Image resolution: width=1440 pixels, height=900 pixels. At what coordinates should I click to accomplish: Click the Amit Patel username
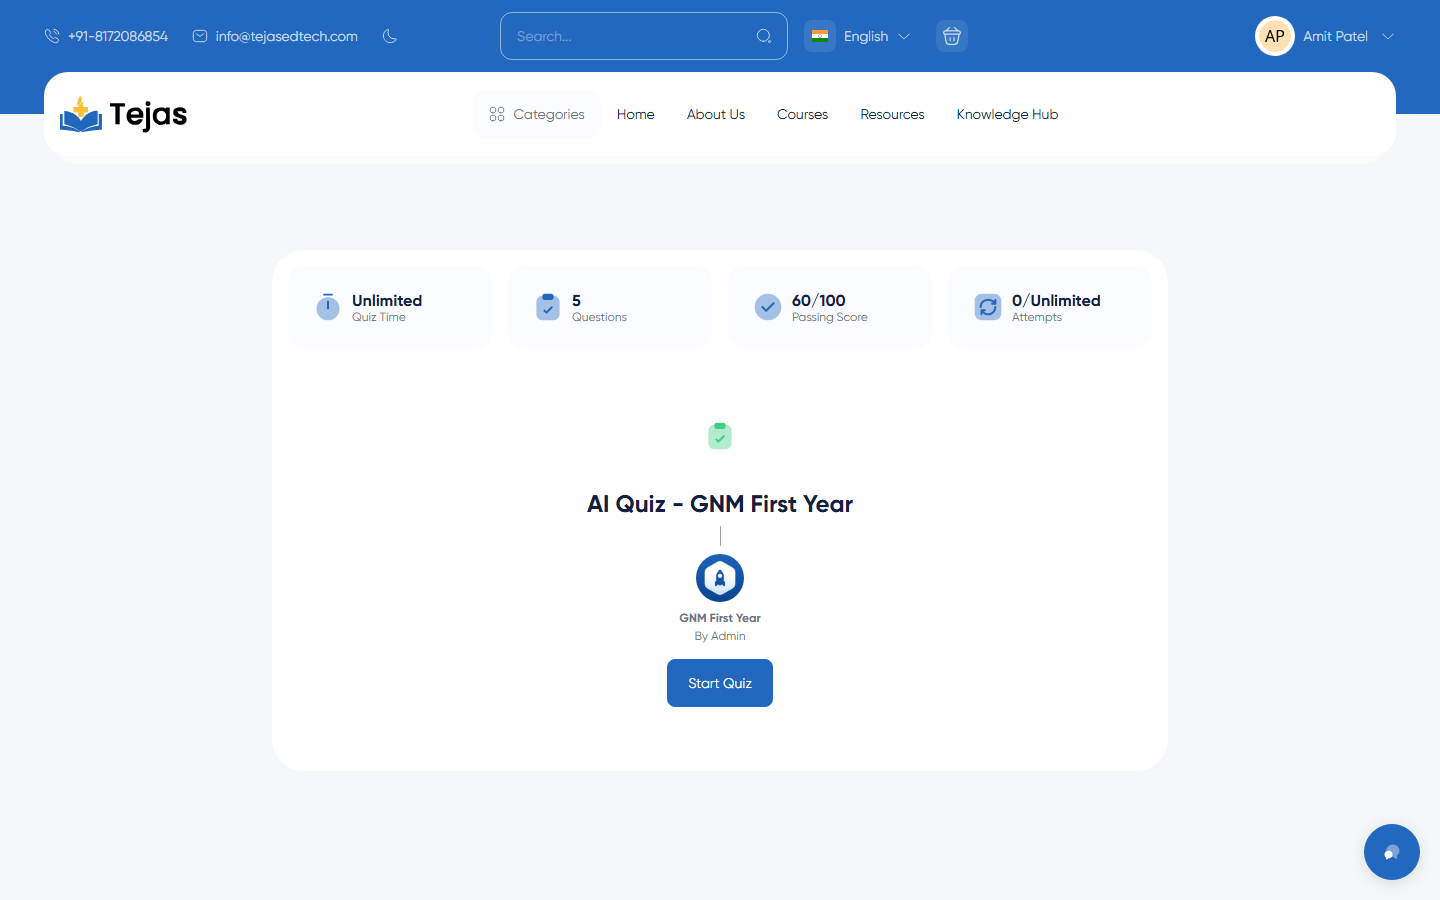click(x=1335, y=36)
